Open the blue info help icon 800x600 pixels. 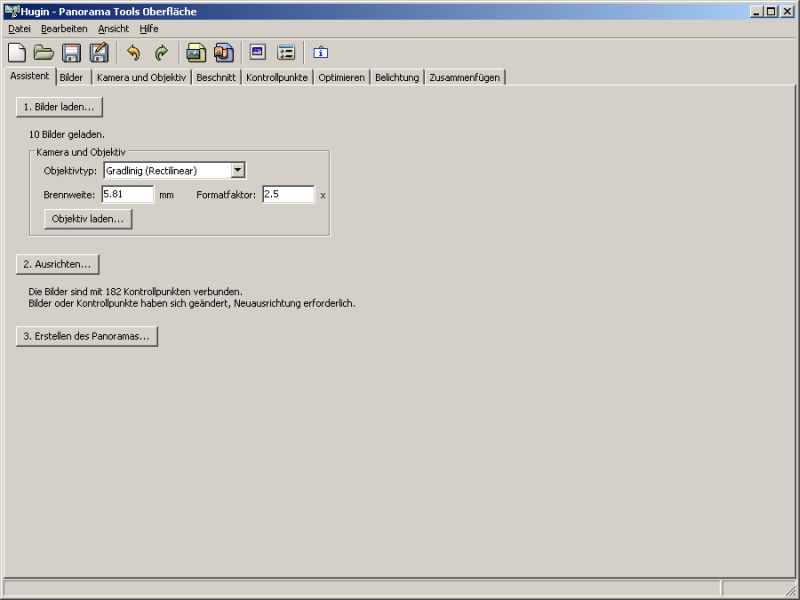point(320,53)
